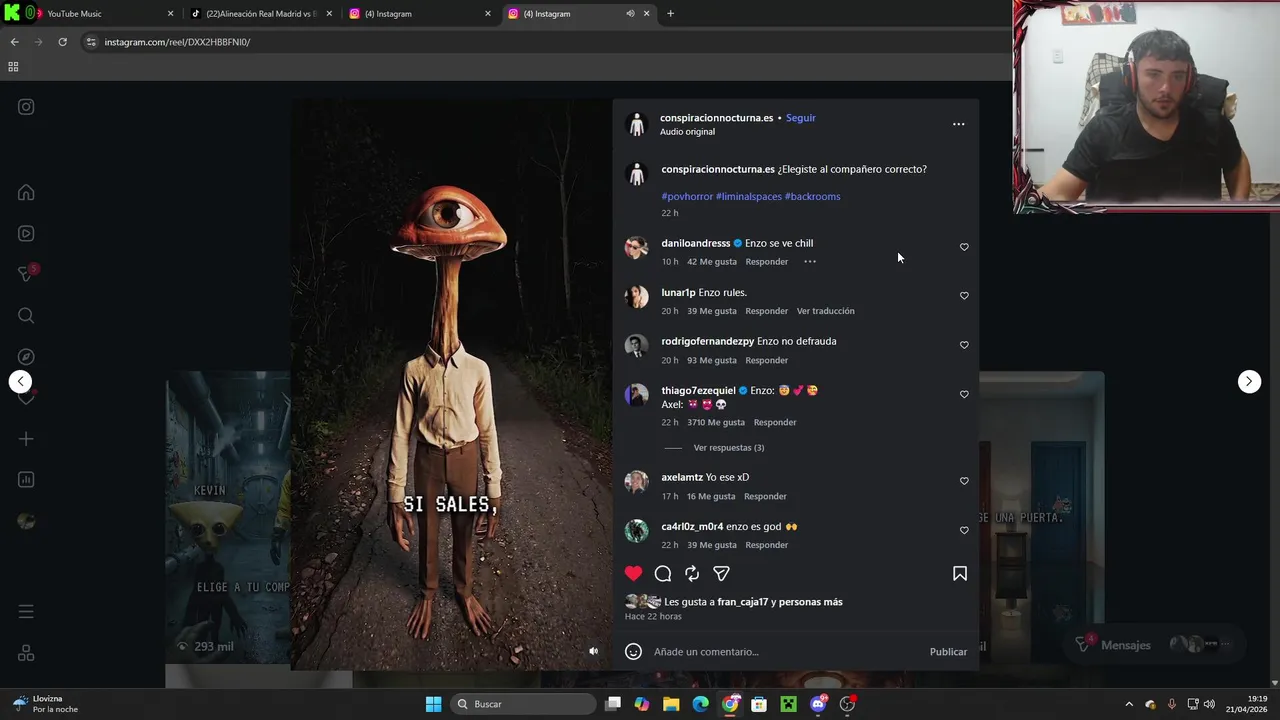Go to the next reel with the right arrow

[1249, 381]
